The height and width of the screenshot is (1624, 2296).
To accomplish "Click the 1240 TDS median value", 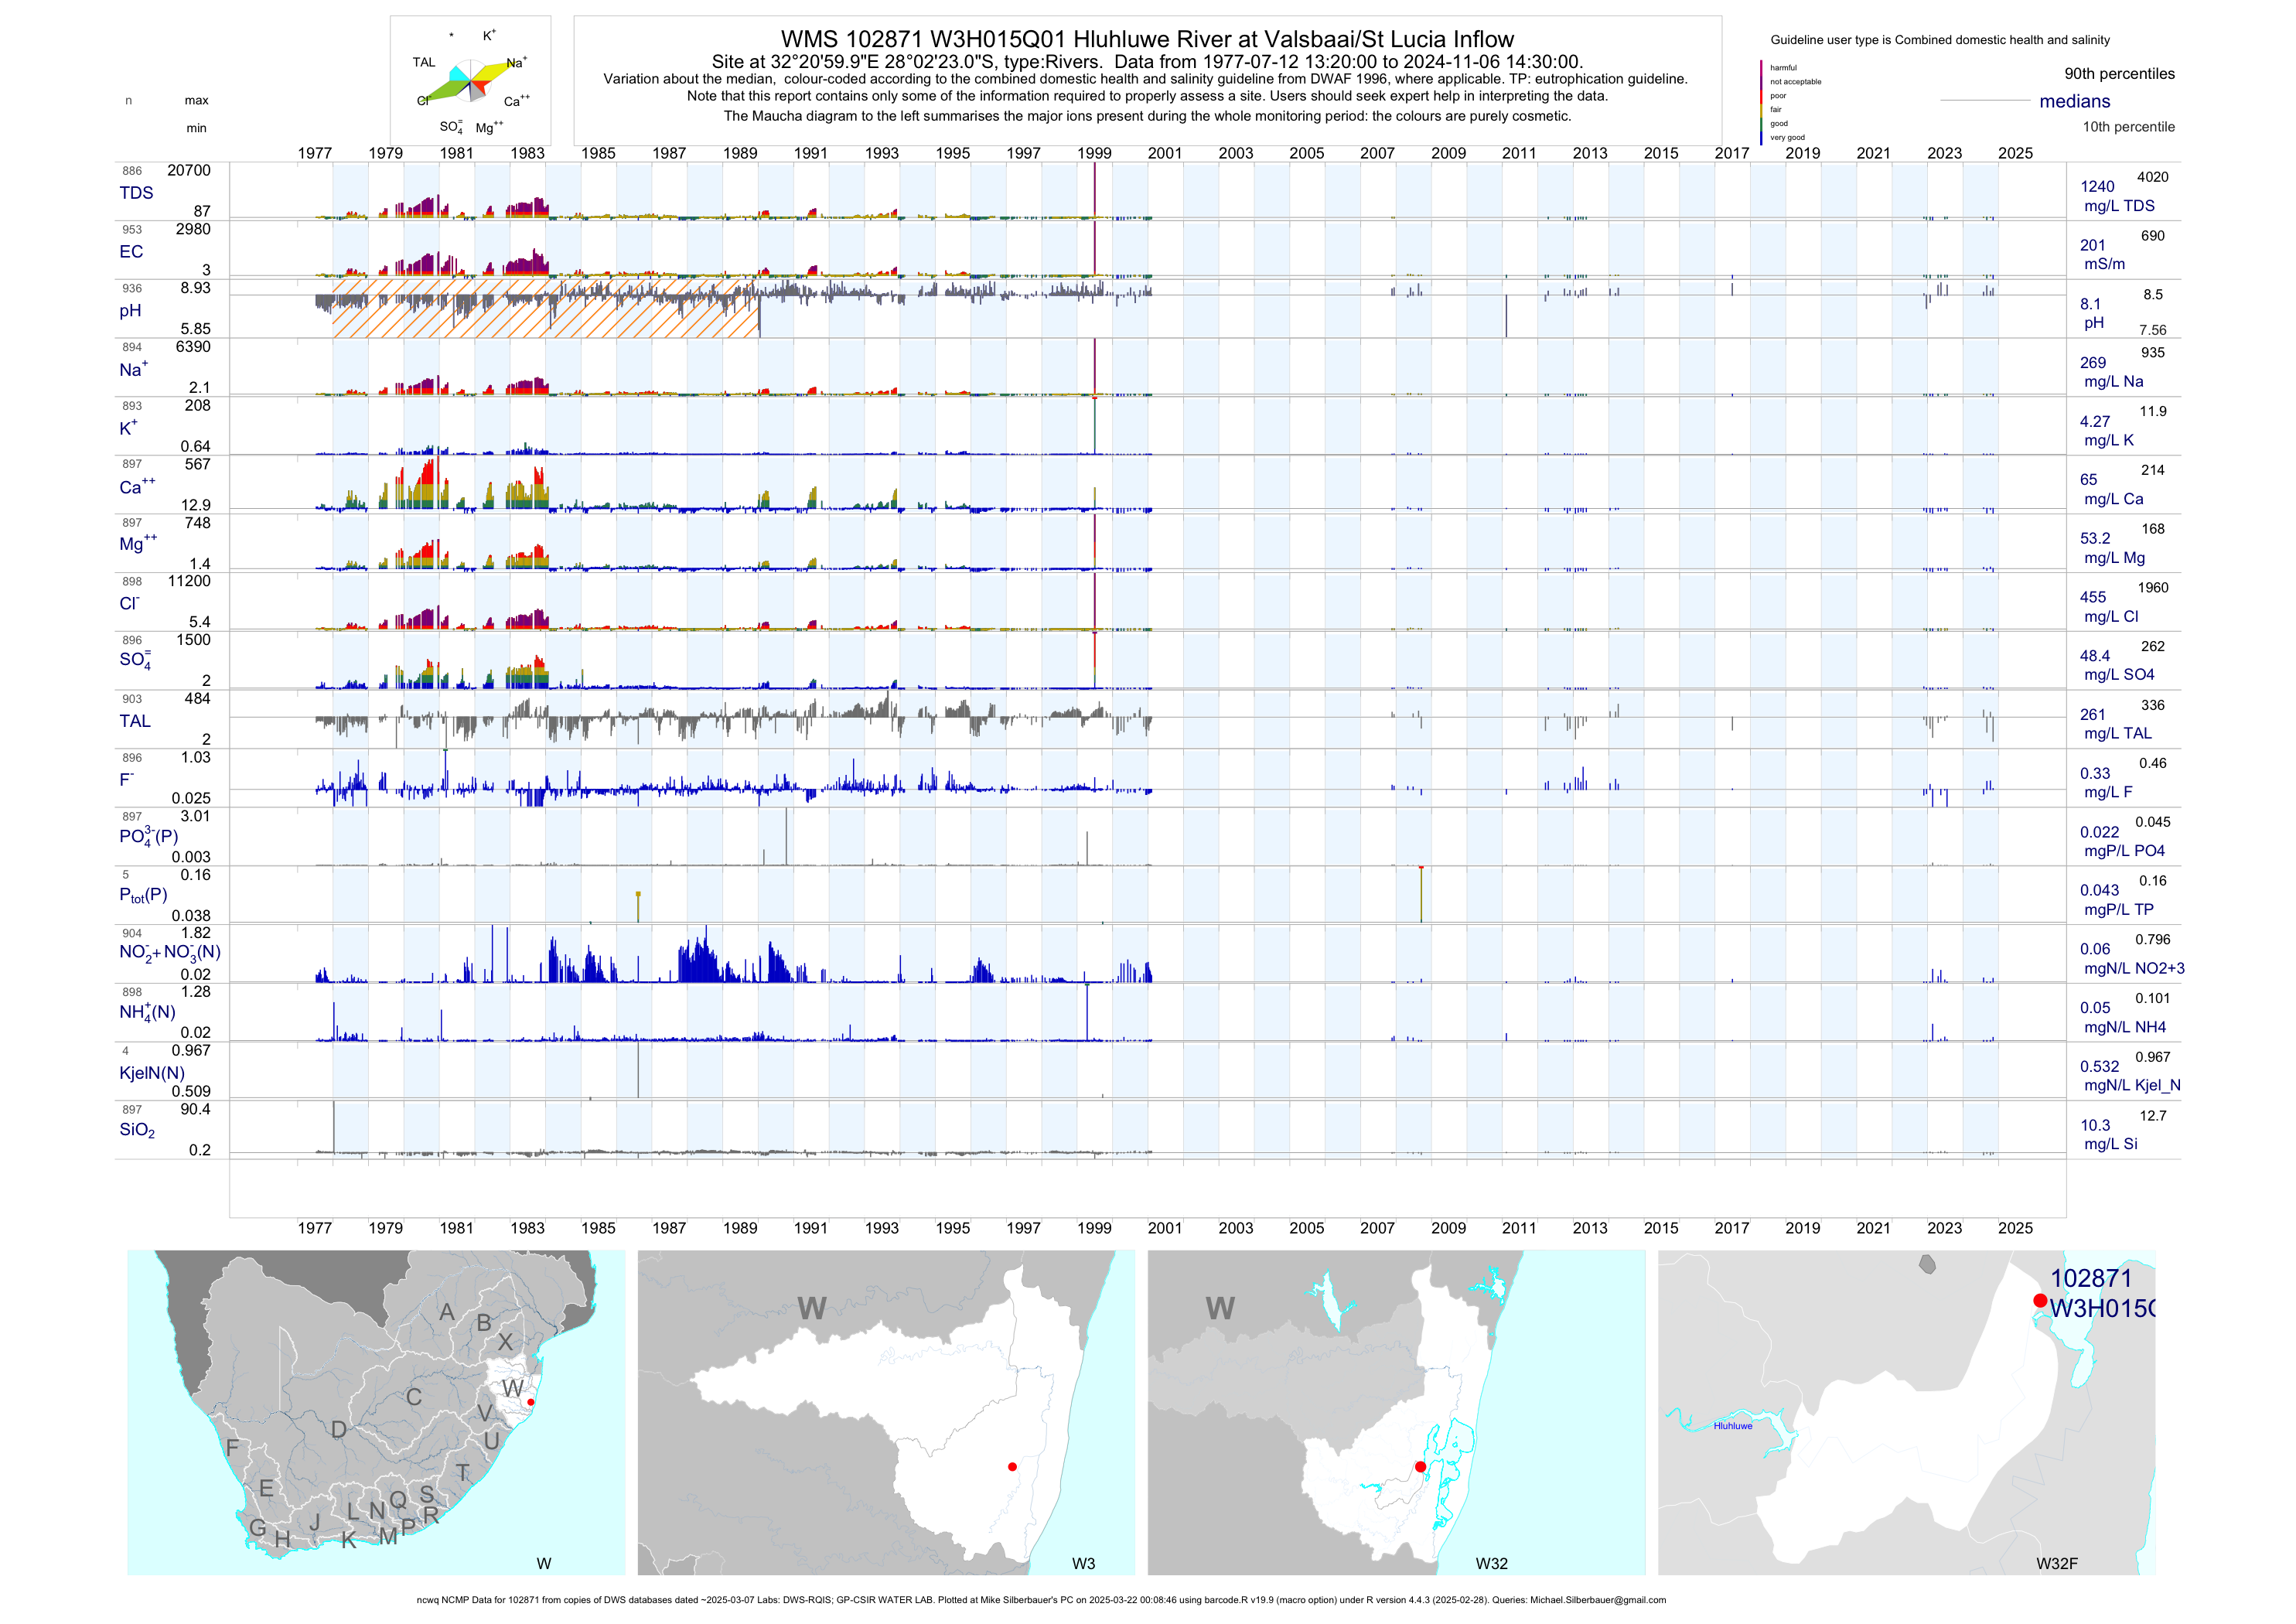I will (2097, 186).
